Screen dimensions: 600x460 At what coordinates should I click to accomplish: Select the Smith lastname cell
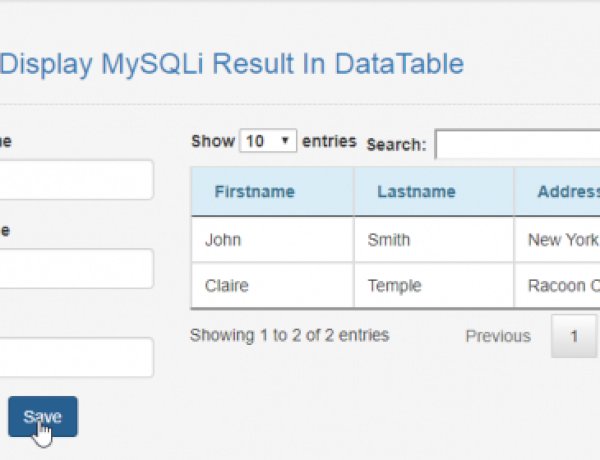(x=388, y=240)
